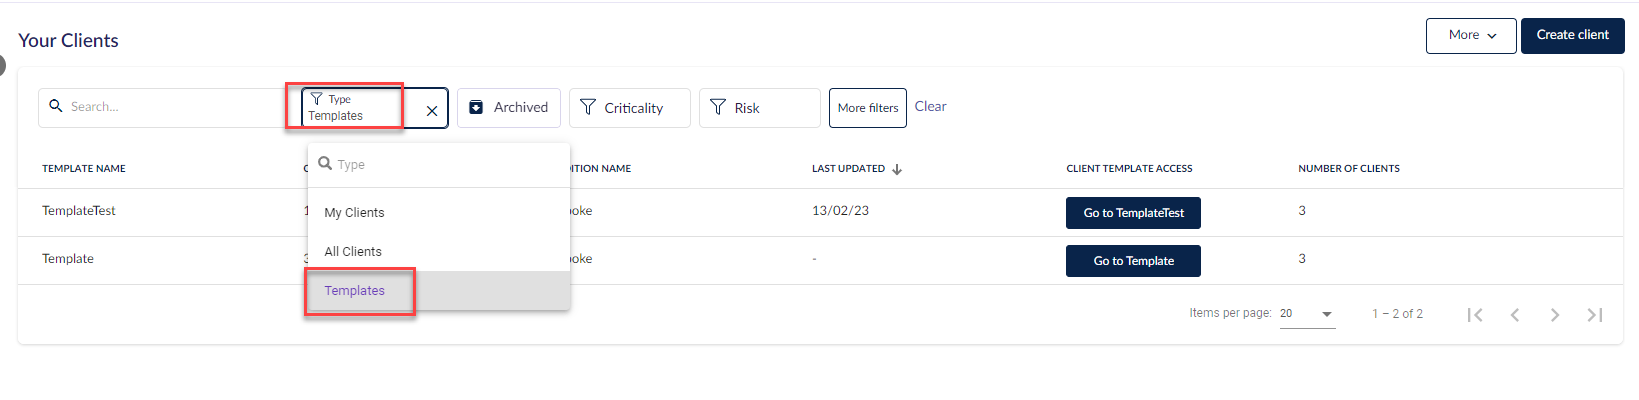Click the search magnifier icon in Search field
Screen dimensions: 1639x400
(x=56, y=105)
